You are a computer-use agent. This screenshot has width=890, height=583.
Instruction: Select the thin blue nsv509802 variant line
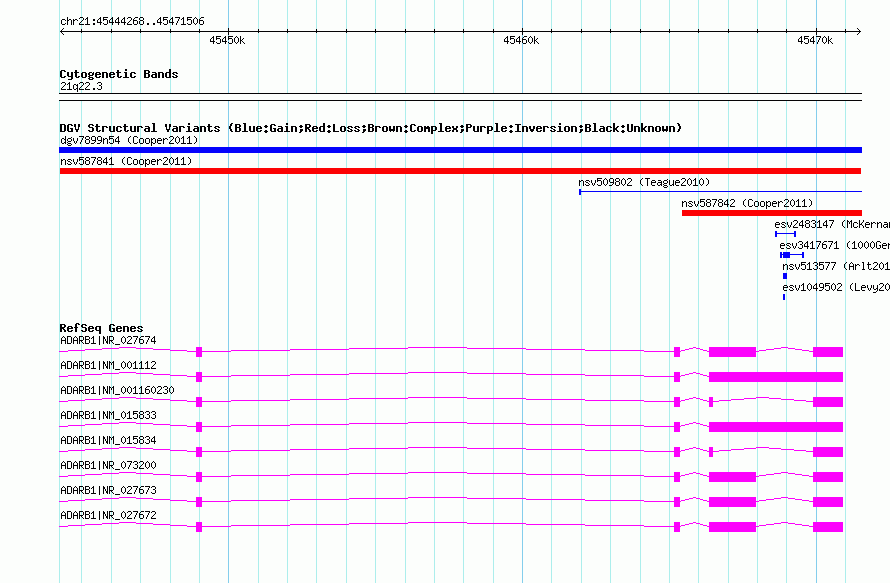click(x=720, y=192)
